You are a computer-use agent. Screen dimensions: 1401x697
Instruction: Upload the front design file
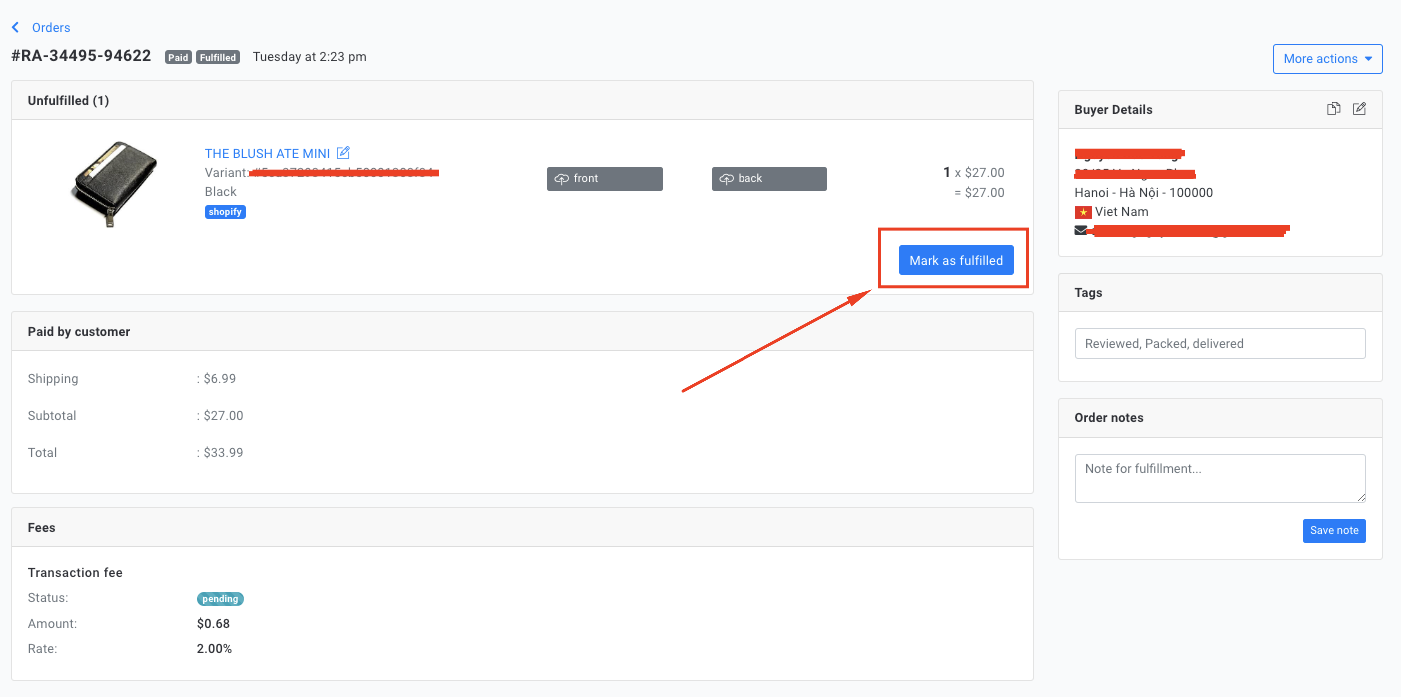click(x=605, y=179)
